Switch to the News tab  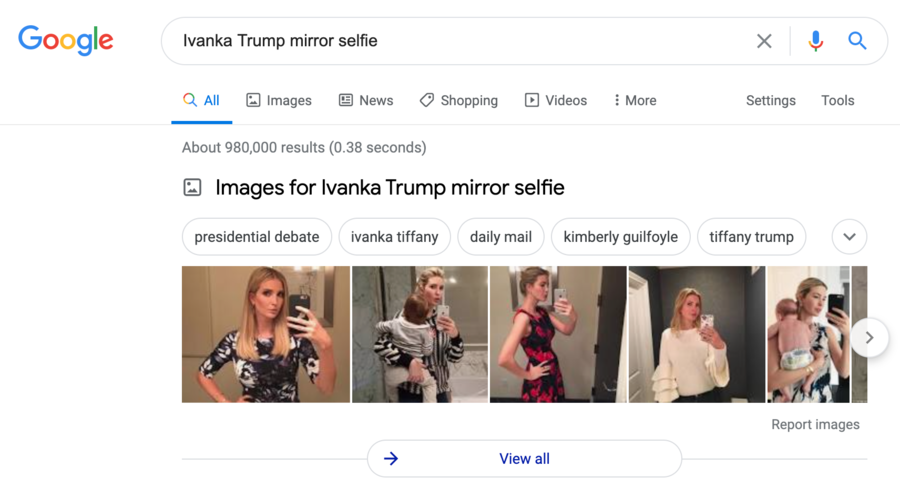(365, 100)
